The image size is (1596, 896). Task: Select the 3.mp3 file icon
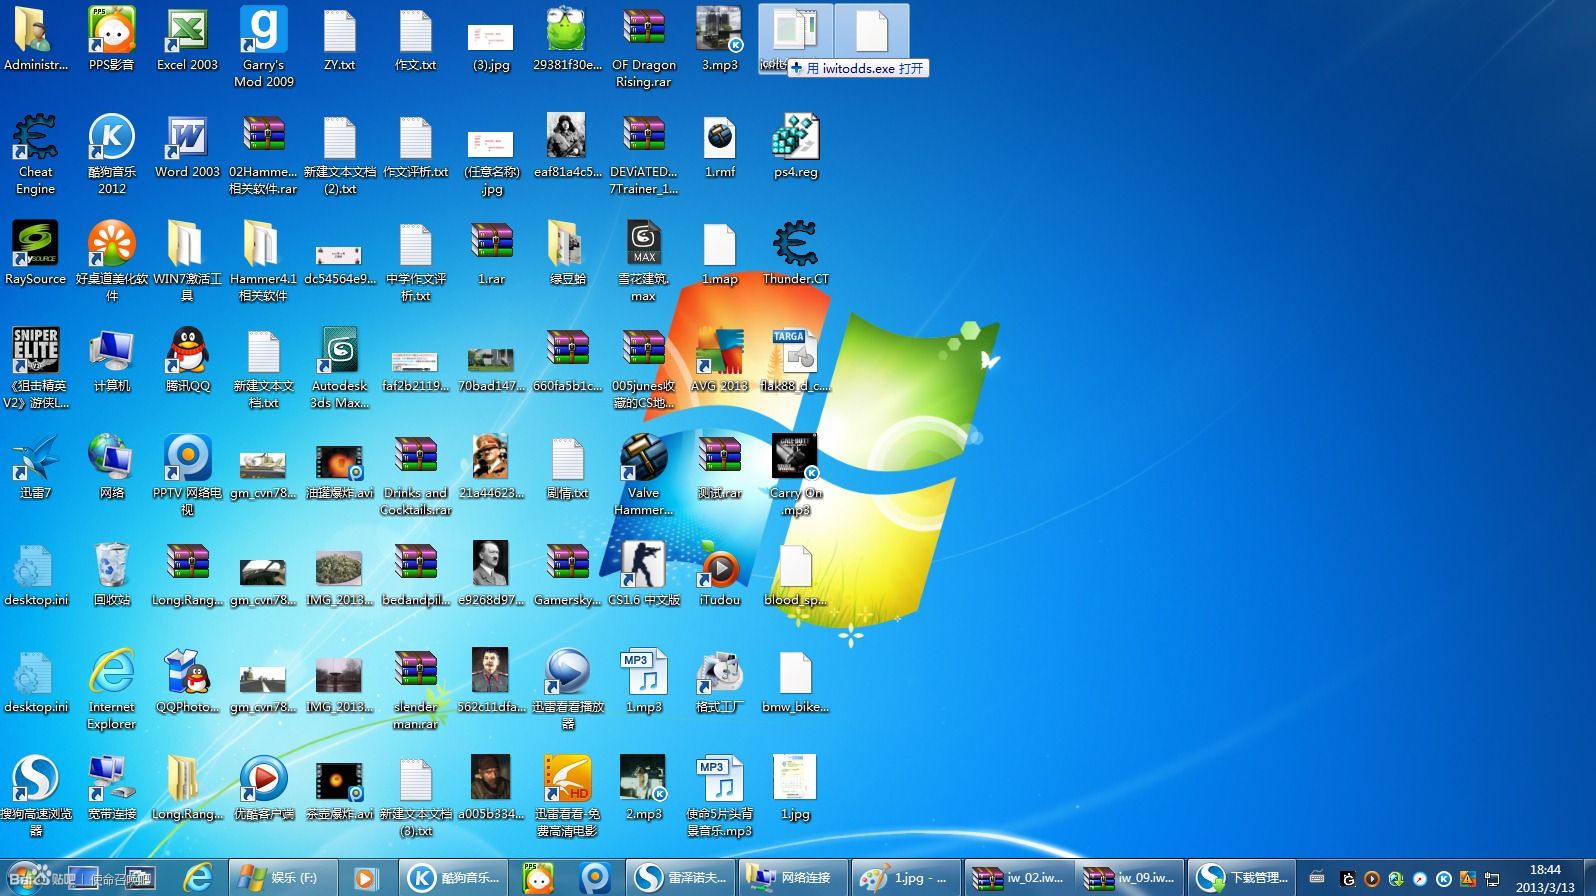point(719,40)
